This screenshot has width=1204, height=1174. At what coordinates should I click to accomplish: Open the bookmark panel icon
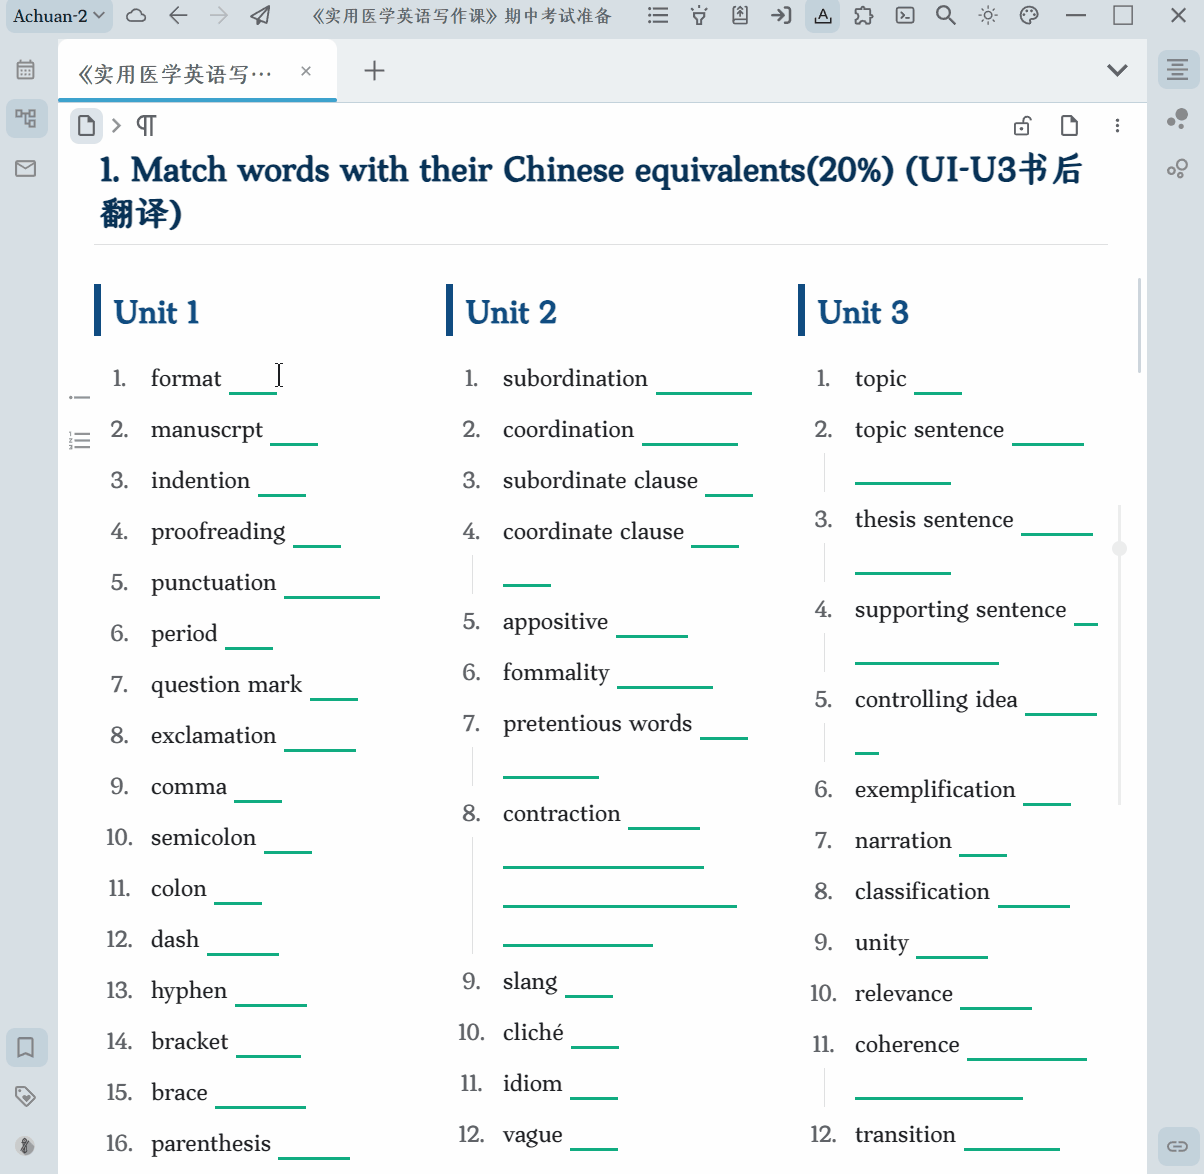point(26,1047)
